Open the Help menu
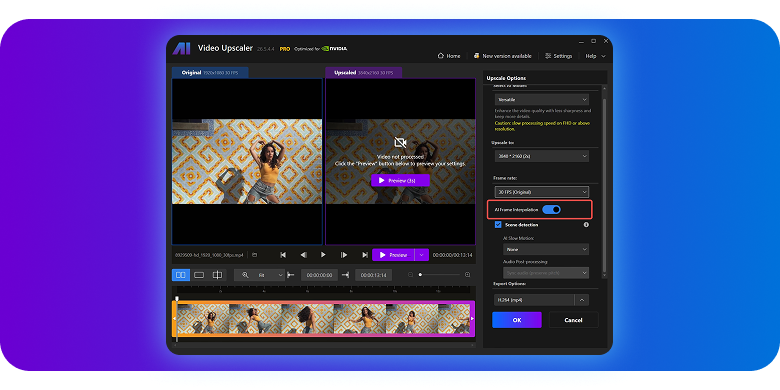780x390 pixels. click(595, 56)
